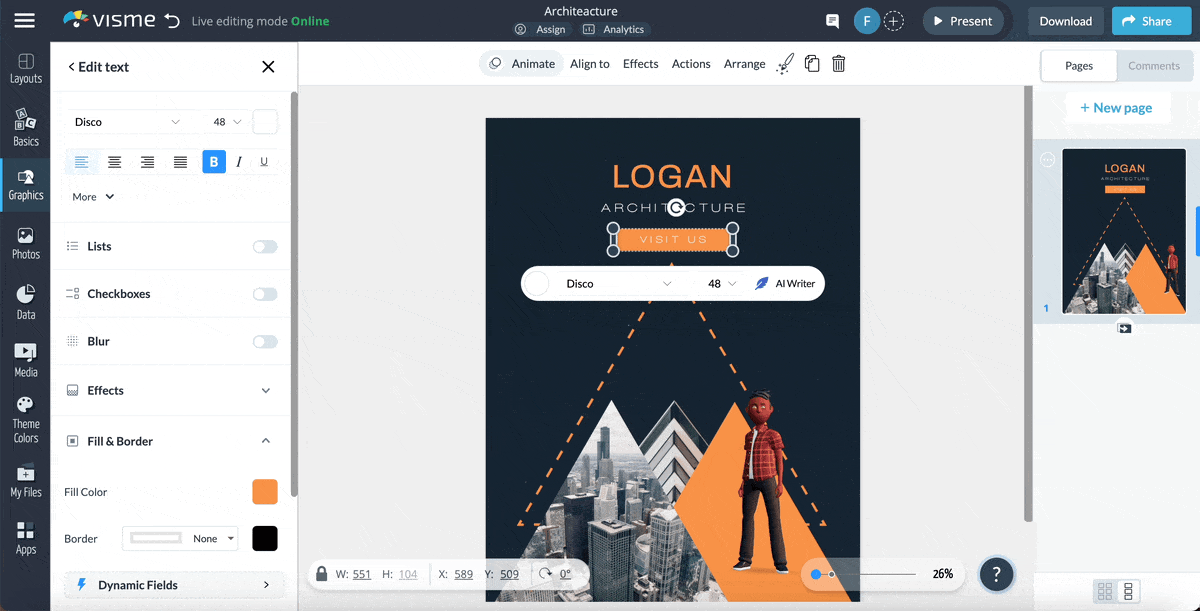Image resolution: width=1200 pixels, height=611 pixels.
Task: Open the Data panel
Action: pos(25,300)
